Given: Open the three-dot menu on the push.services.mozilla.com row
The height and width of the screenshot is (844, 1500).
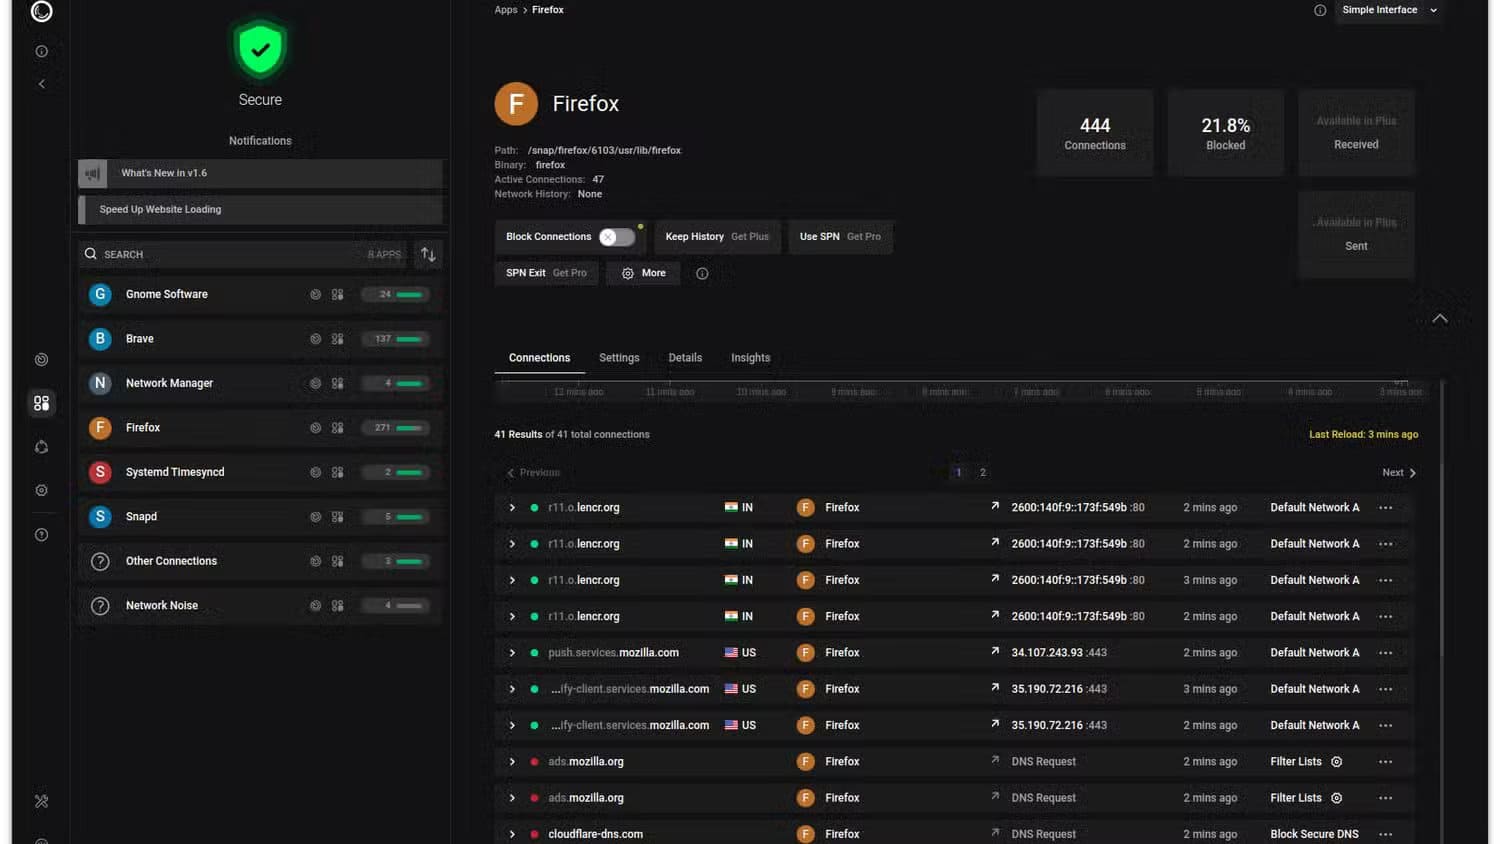Looking at the screenshot, I should click(x=1385, y=653).
